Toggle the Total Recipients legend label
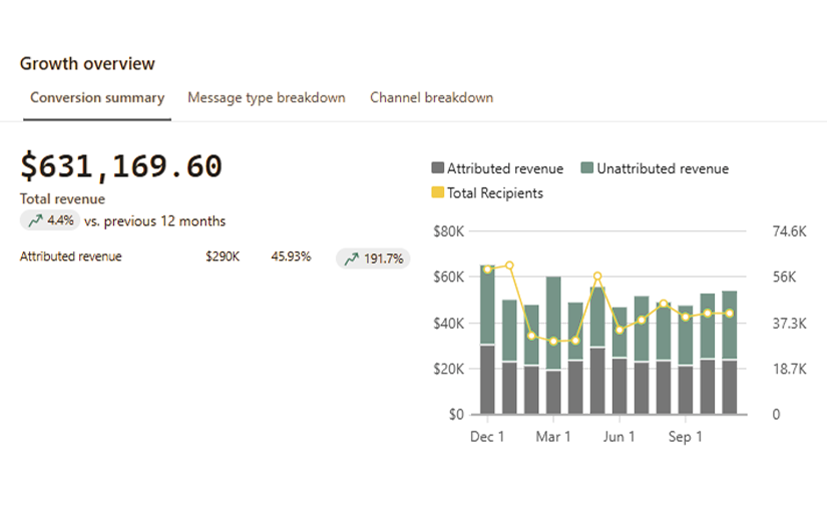This screenshot has height=509, width=827. [495, 193]
